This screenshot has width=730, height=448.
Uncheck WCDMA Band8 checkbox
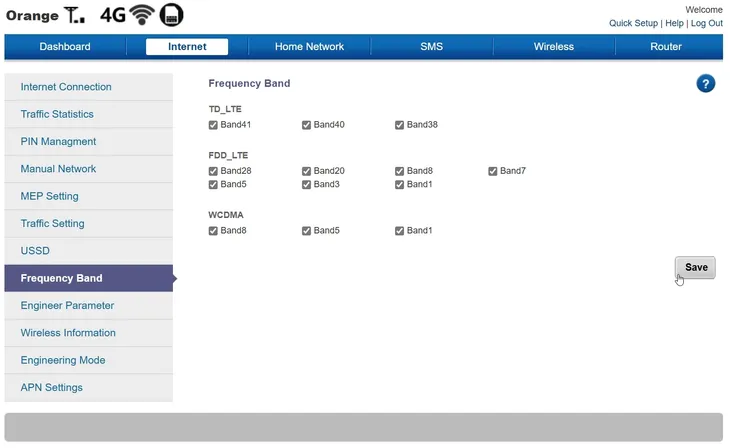(213, 231)
